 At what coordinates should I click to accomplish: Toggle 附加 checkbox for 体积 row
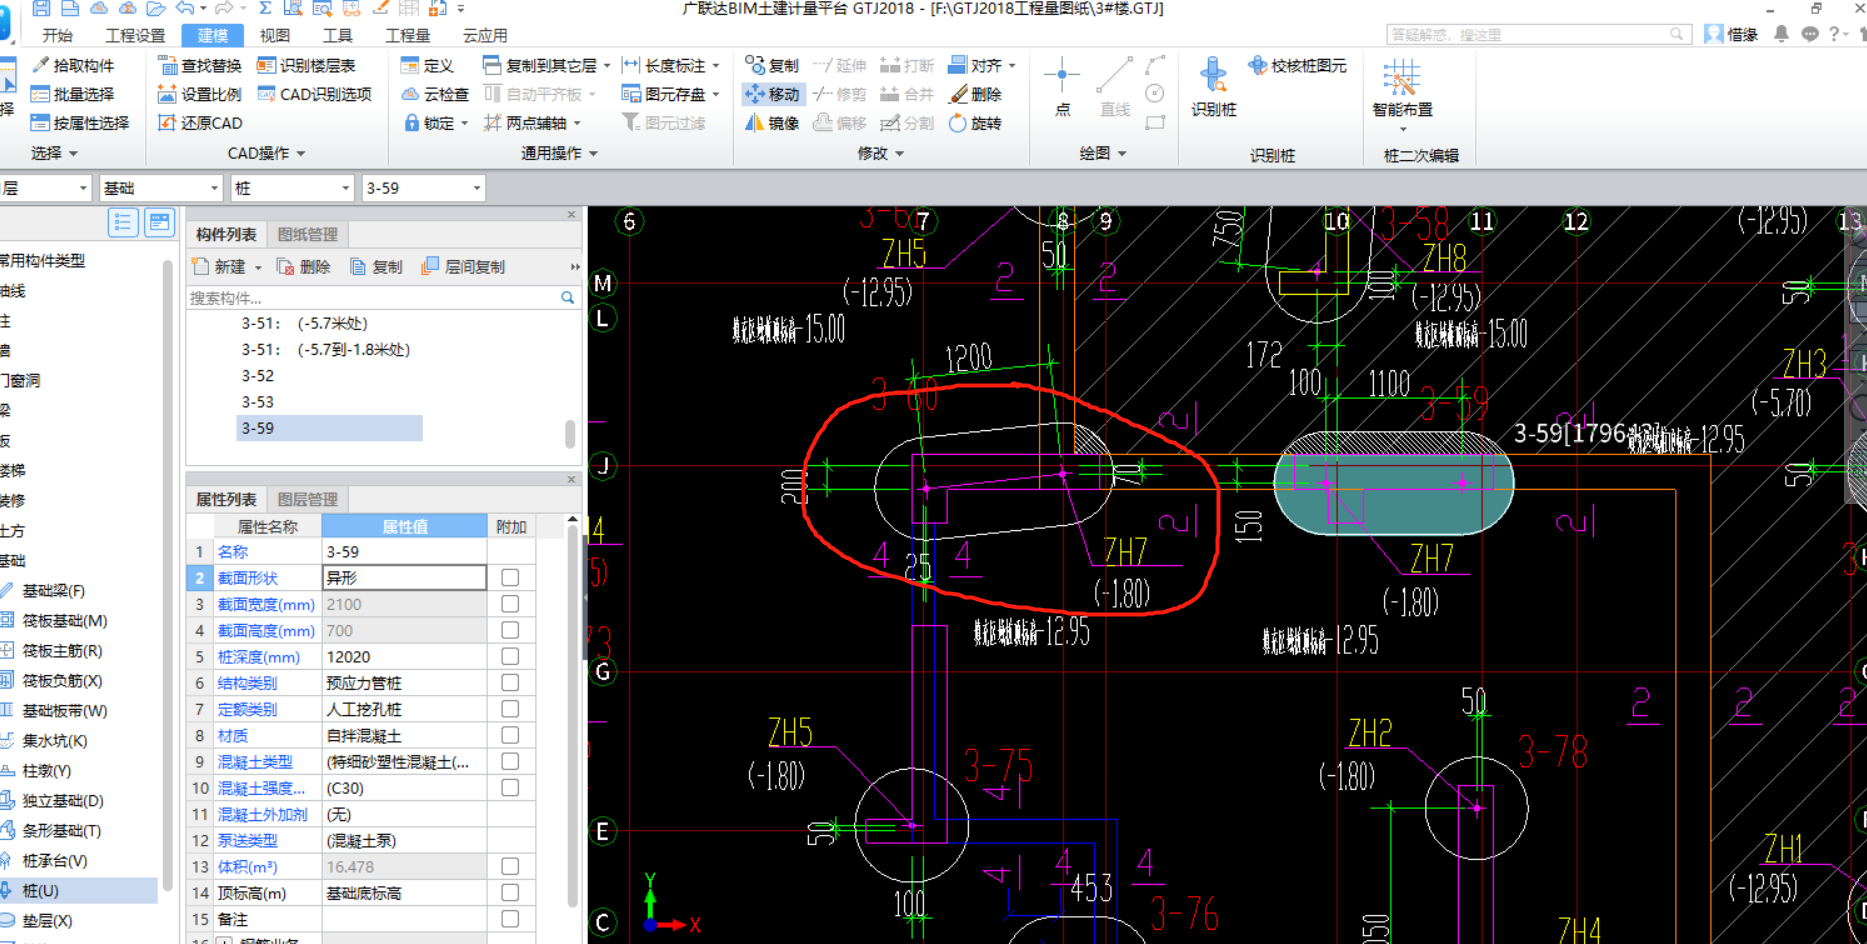click(510, 866)
